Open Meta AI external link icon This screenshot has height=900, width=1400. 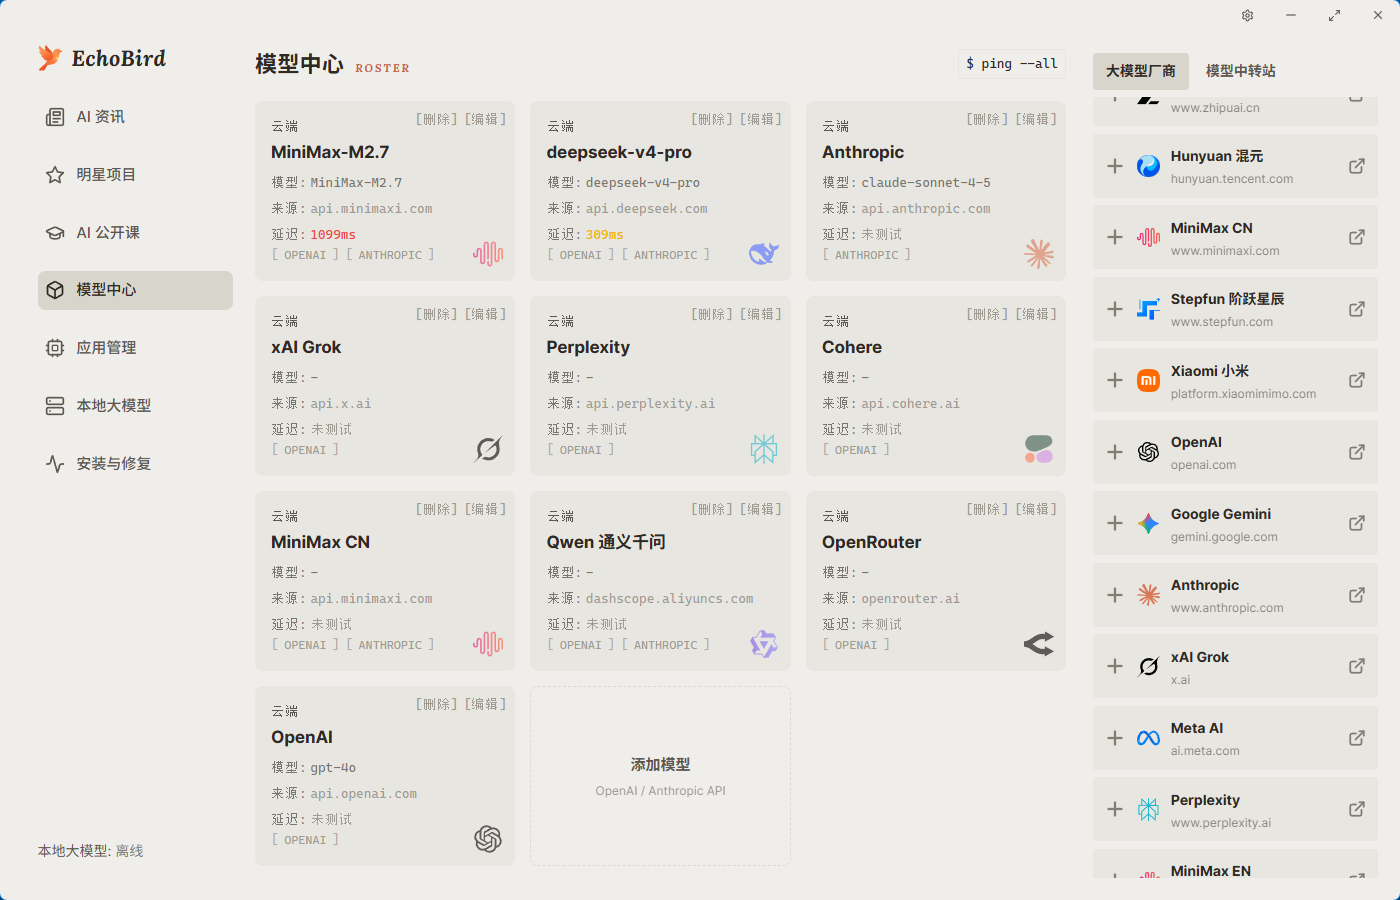pyautogui.click(x=1357, y=738)
